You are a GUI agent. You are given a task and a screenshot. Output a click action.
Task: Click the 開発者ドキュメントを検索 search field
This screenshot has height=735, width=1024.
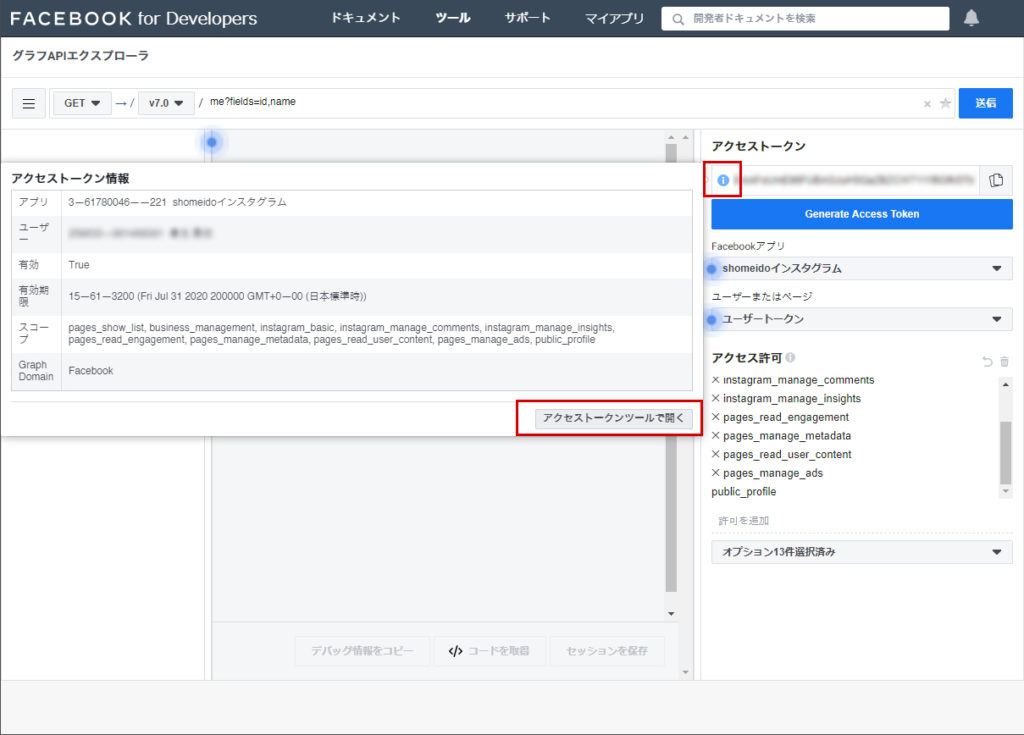click(815, 18)
